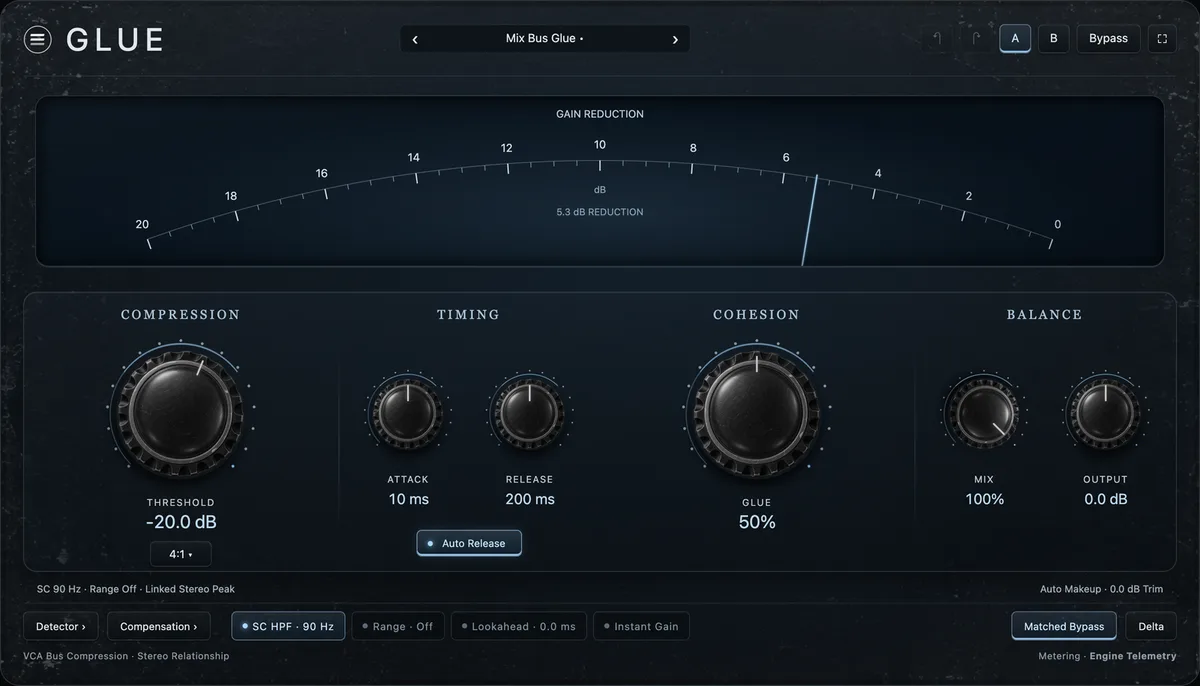
Task: Click the 0.0 dB output value
Action: [x=1106, y=499]
